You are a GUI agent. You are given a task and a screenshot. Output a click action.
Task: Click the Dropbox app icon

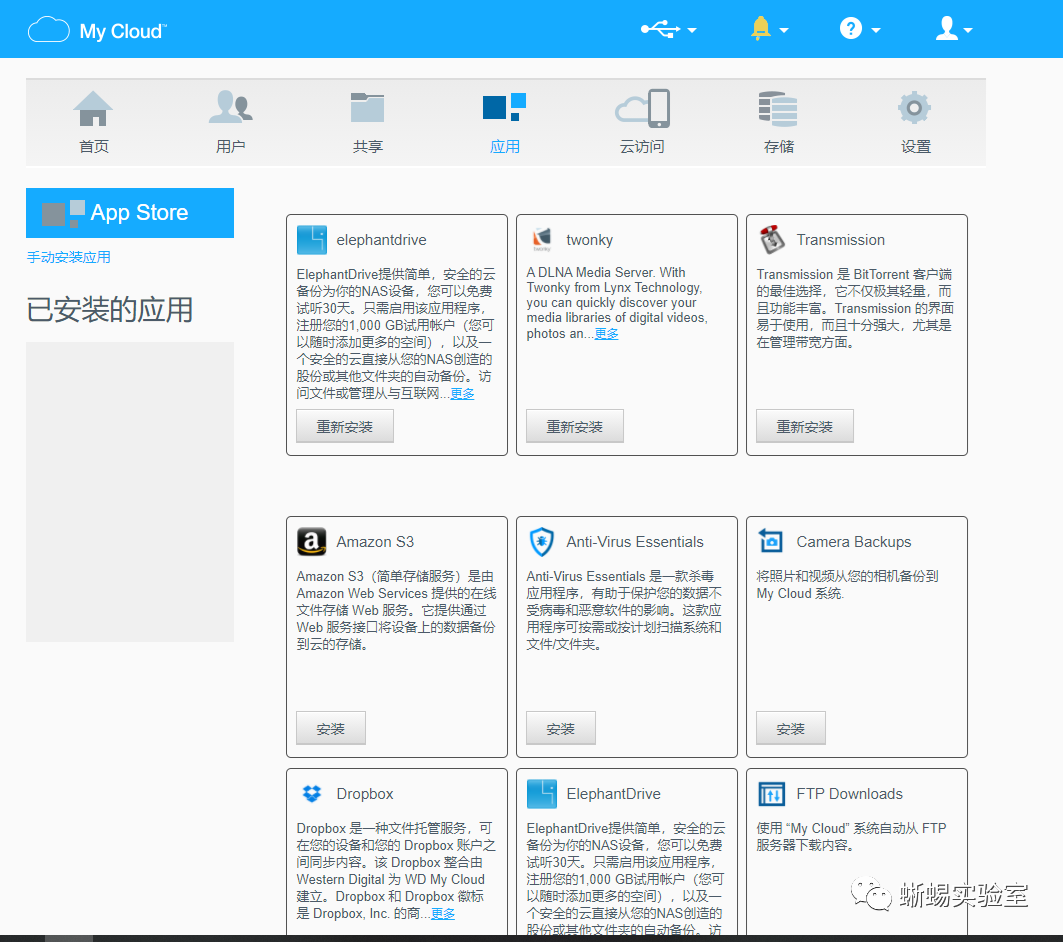pos(312,794)
